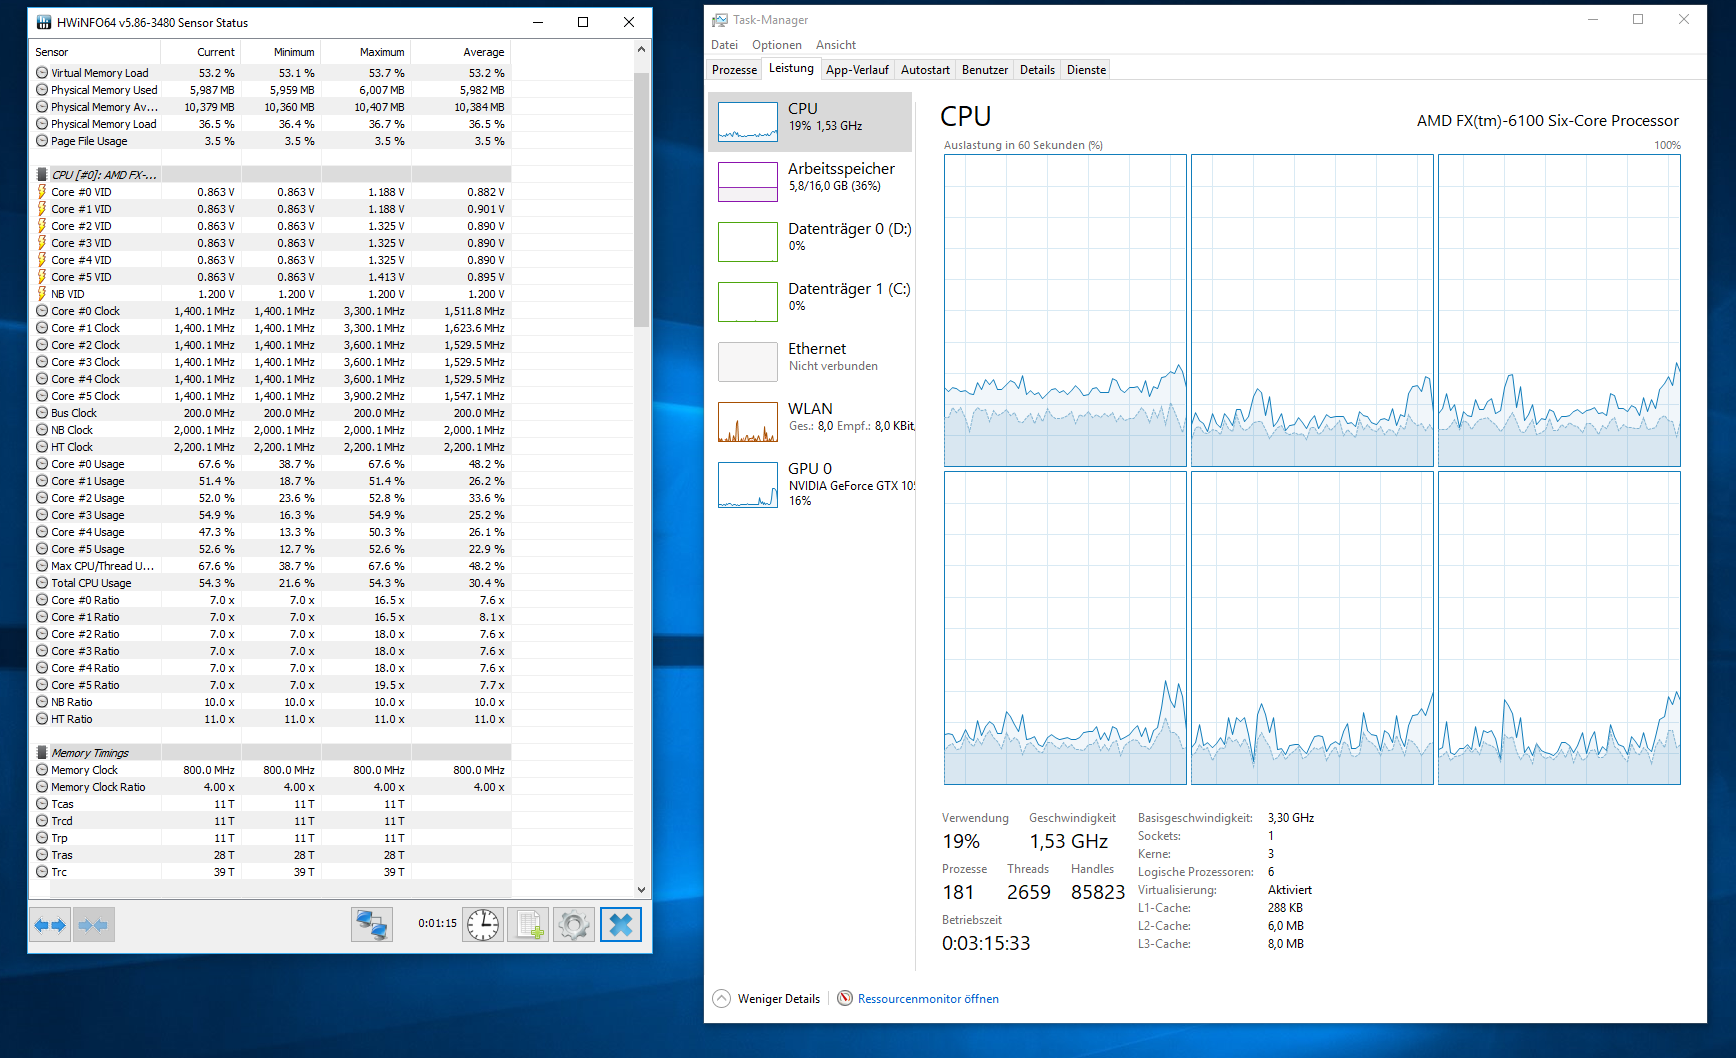Click the processor name AMD FX(tm)-6100 text

[x=1547, y=121]
